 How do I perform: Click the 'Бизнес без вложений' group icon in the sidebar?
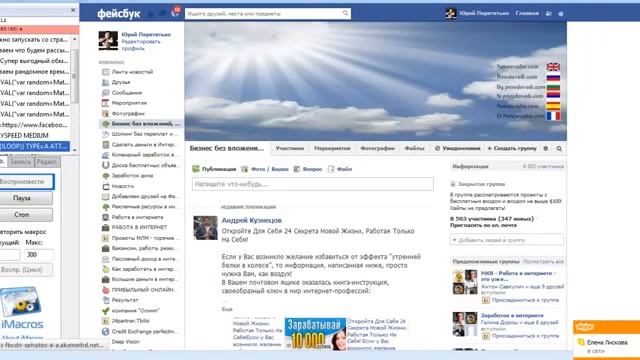105,124
